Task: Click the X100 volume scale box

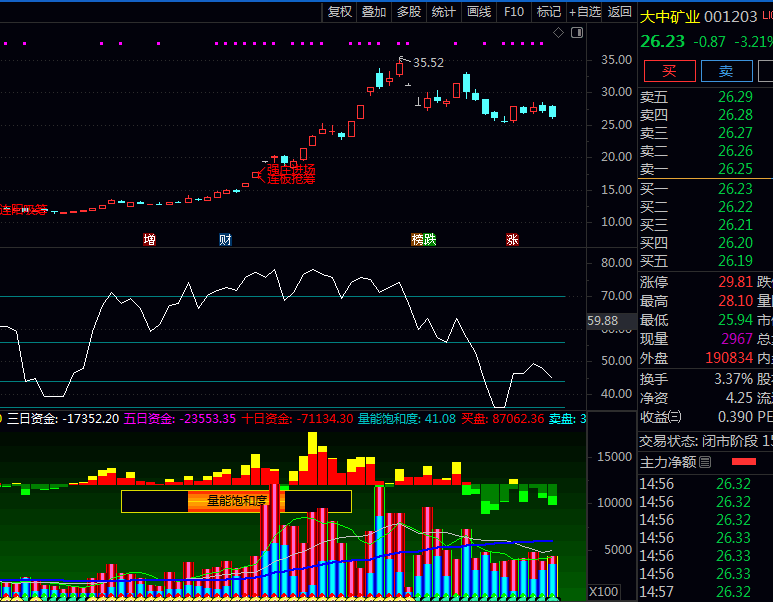Action: coord(604,591)
